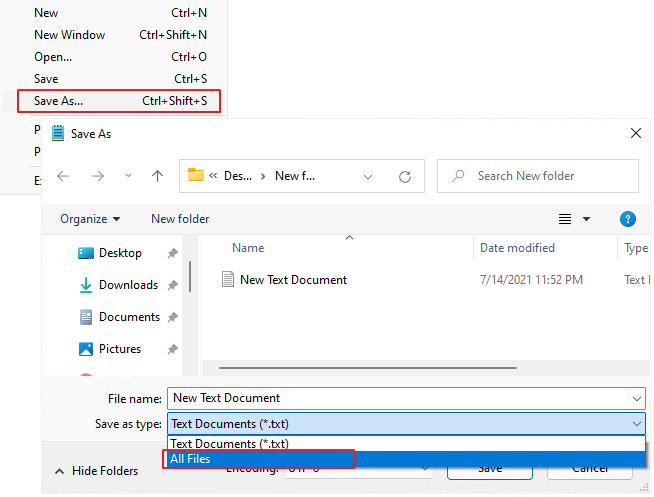
Task: Click the New folder button
Action: [x=180, y=219]
